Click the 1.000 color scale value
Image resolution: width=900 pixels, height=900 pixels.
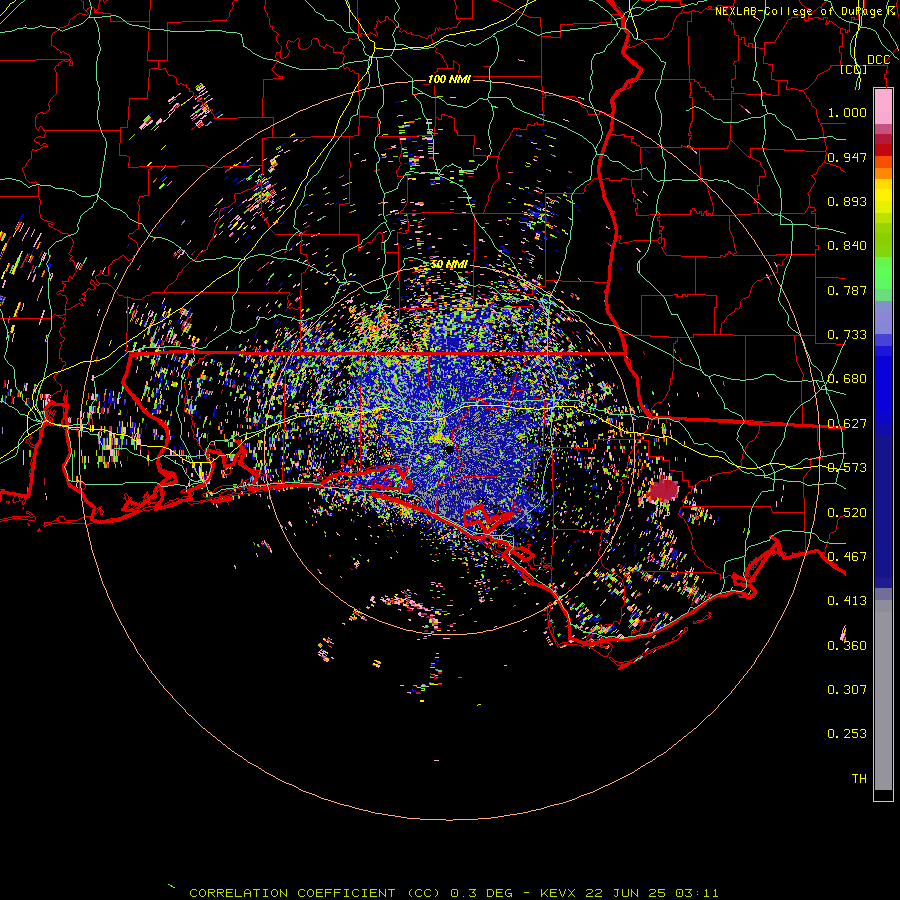tap(847, 112)
